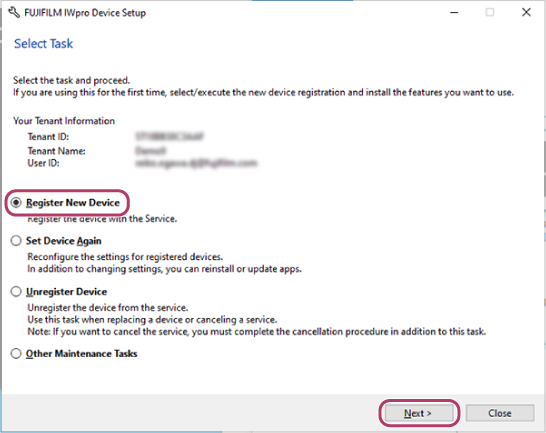
Task: Click the greyed-out maximize window button
Action: point(490,13)
